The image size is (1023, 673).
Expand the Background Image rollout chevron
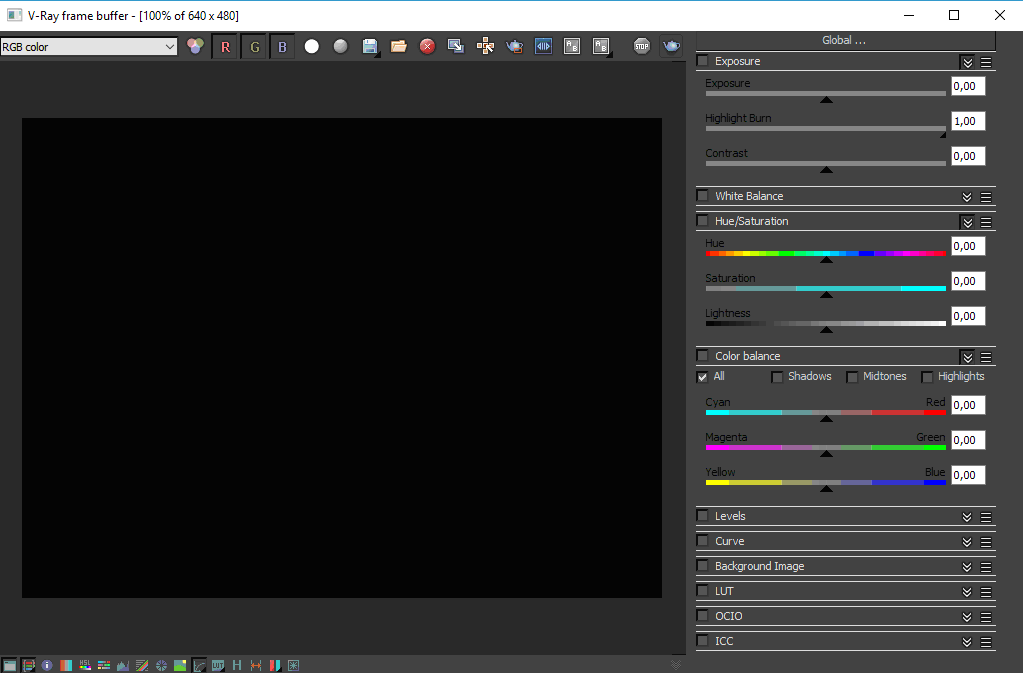(x=968, y=567)
